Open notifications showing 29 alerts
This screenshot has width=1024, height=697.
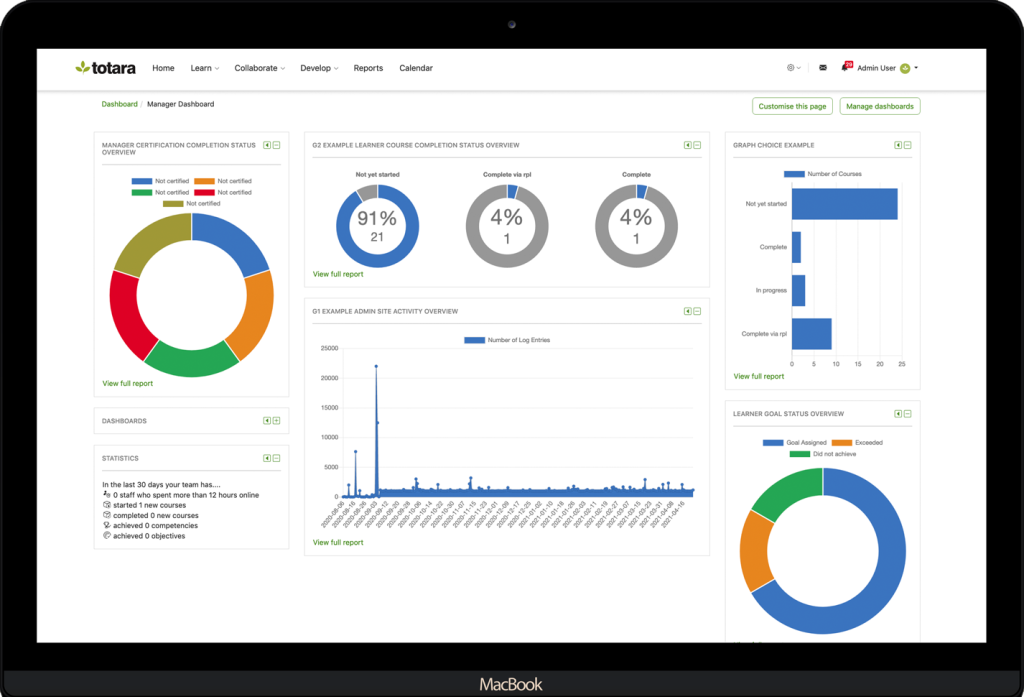tap(845, 67)
